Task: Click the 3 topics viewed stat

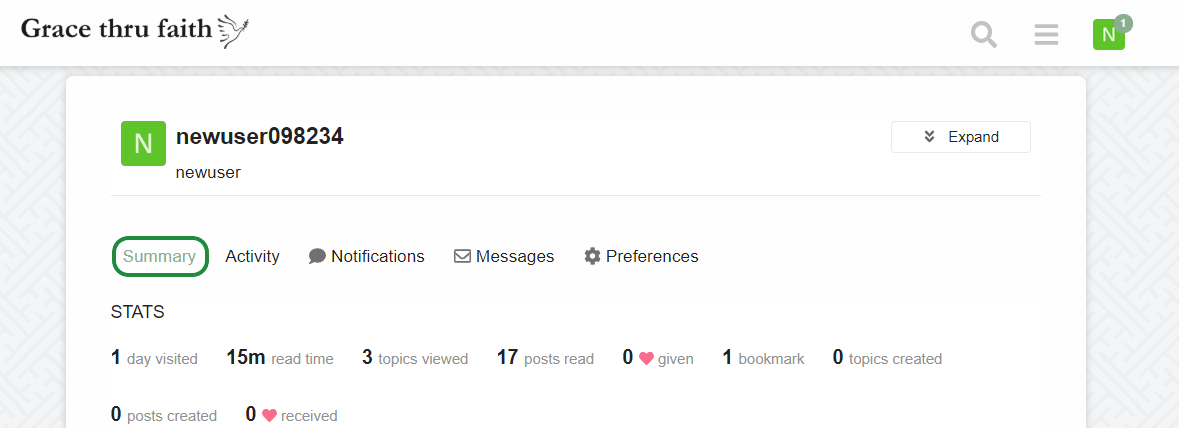Action: point(415,358)
